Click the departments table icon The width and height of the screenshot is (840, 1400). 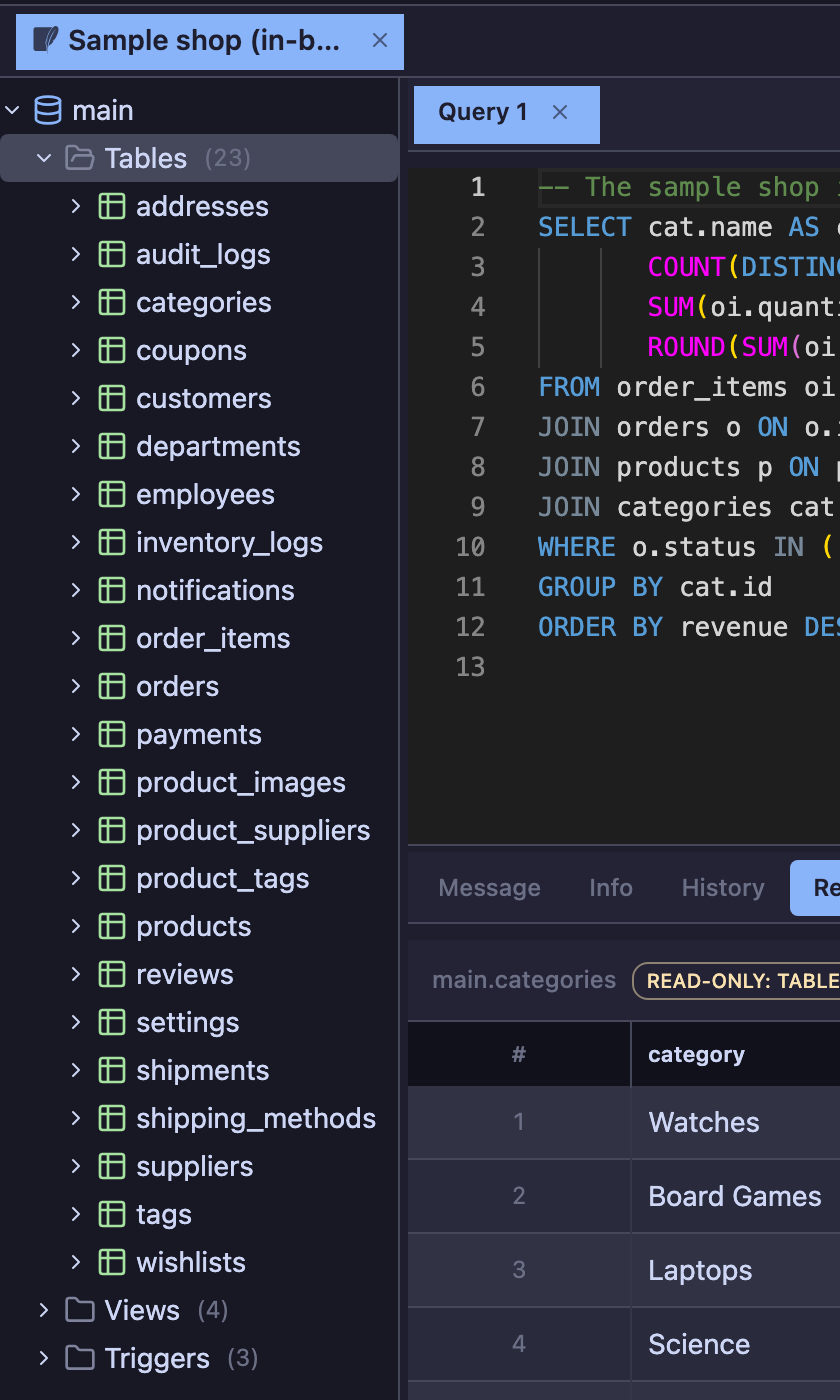tap(111, 446)
